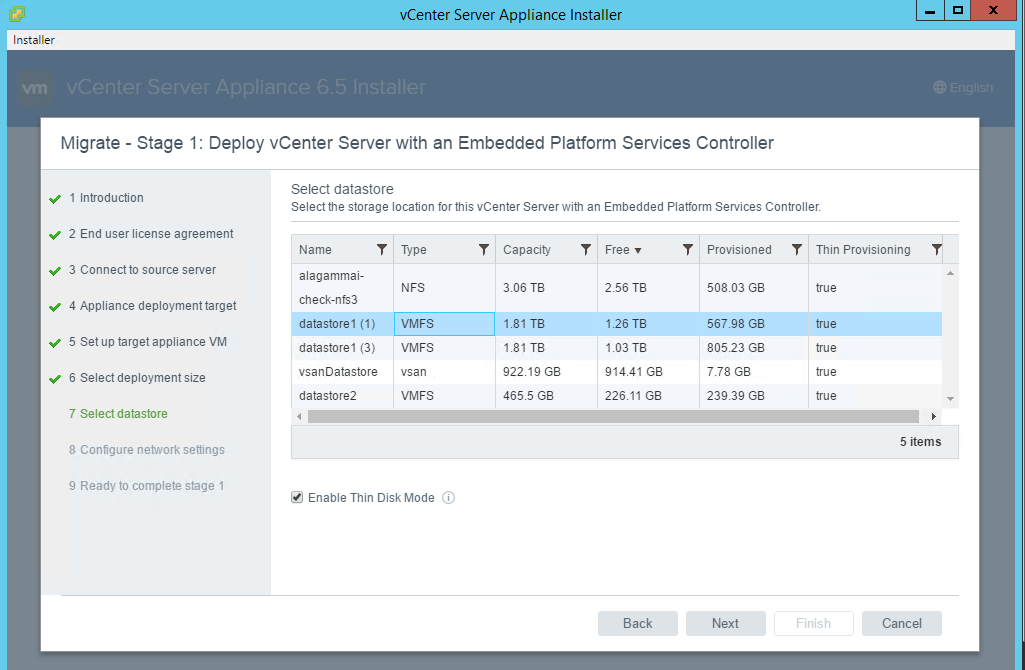
Task: Open the Free column filter
Action: pyautogui.click(x=688, y=249)
